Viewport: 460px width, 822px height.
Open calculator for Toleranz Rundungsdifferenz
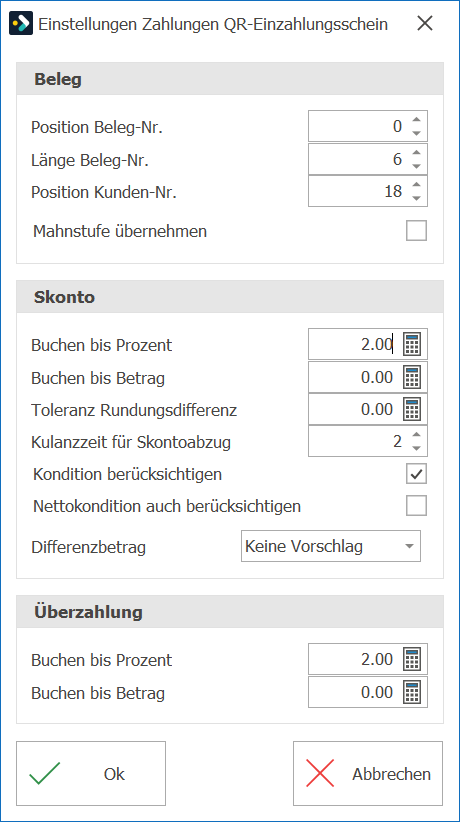click(412, 409)
